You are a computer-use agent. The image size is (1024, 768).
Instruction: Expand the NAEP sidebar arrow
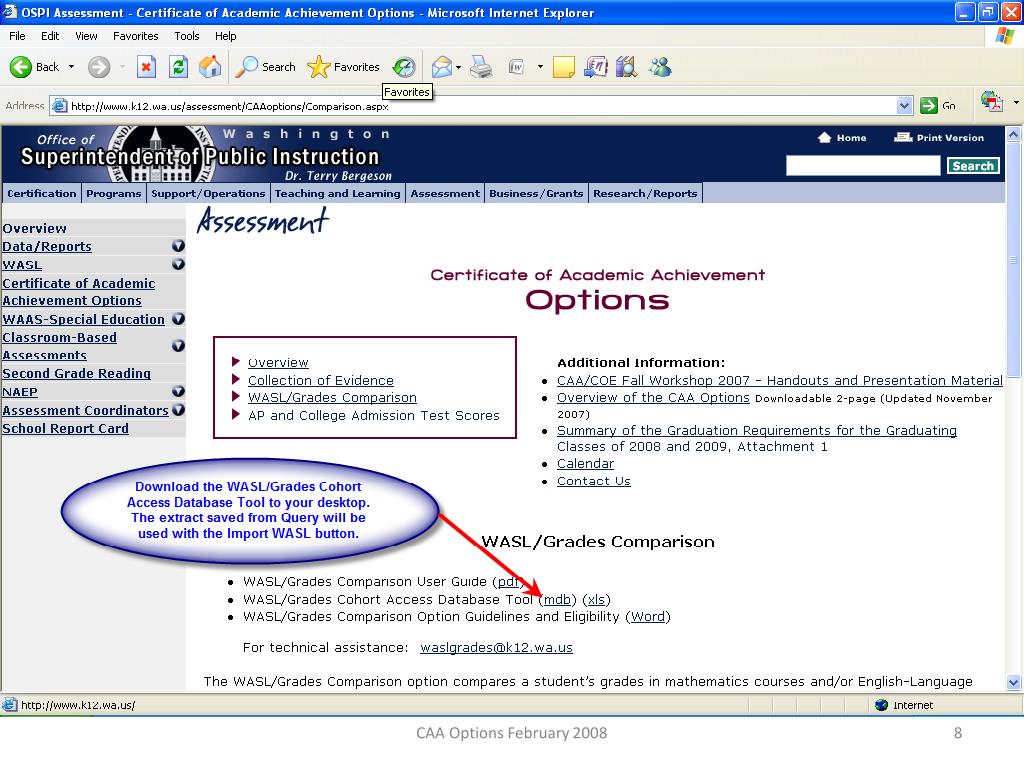pos(178,391)
